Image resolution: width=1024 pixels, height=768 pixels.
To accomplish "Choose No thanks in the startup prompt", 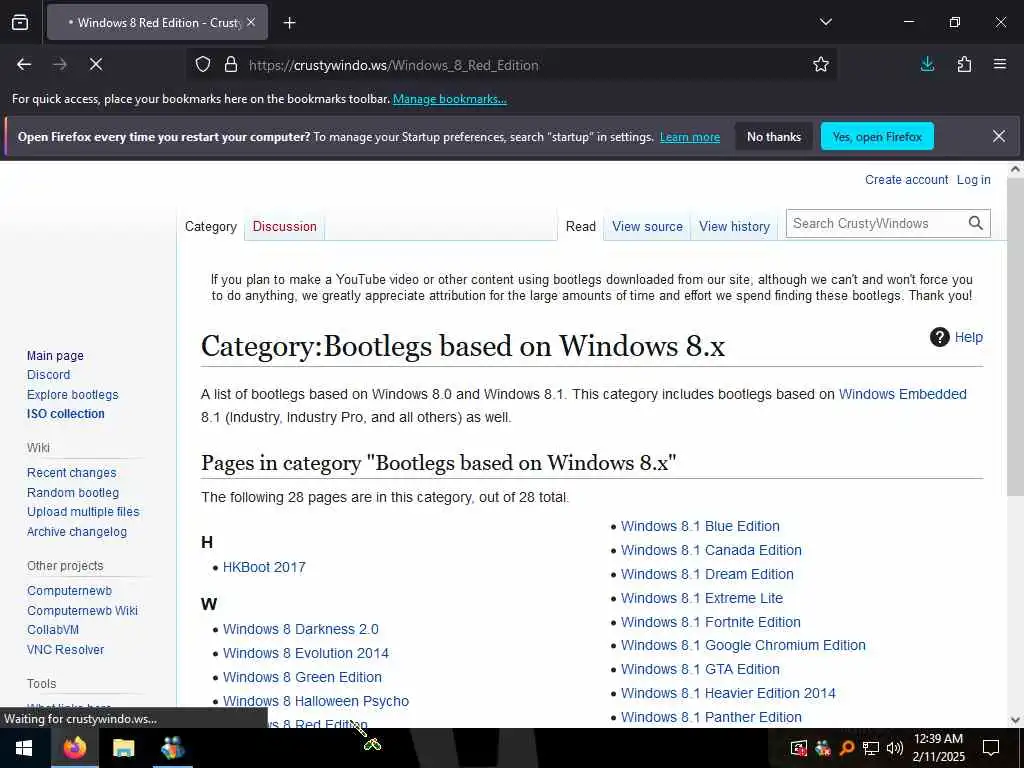I will (774, 136).
